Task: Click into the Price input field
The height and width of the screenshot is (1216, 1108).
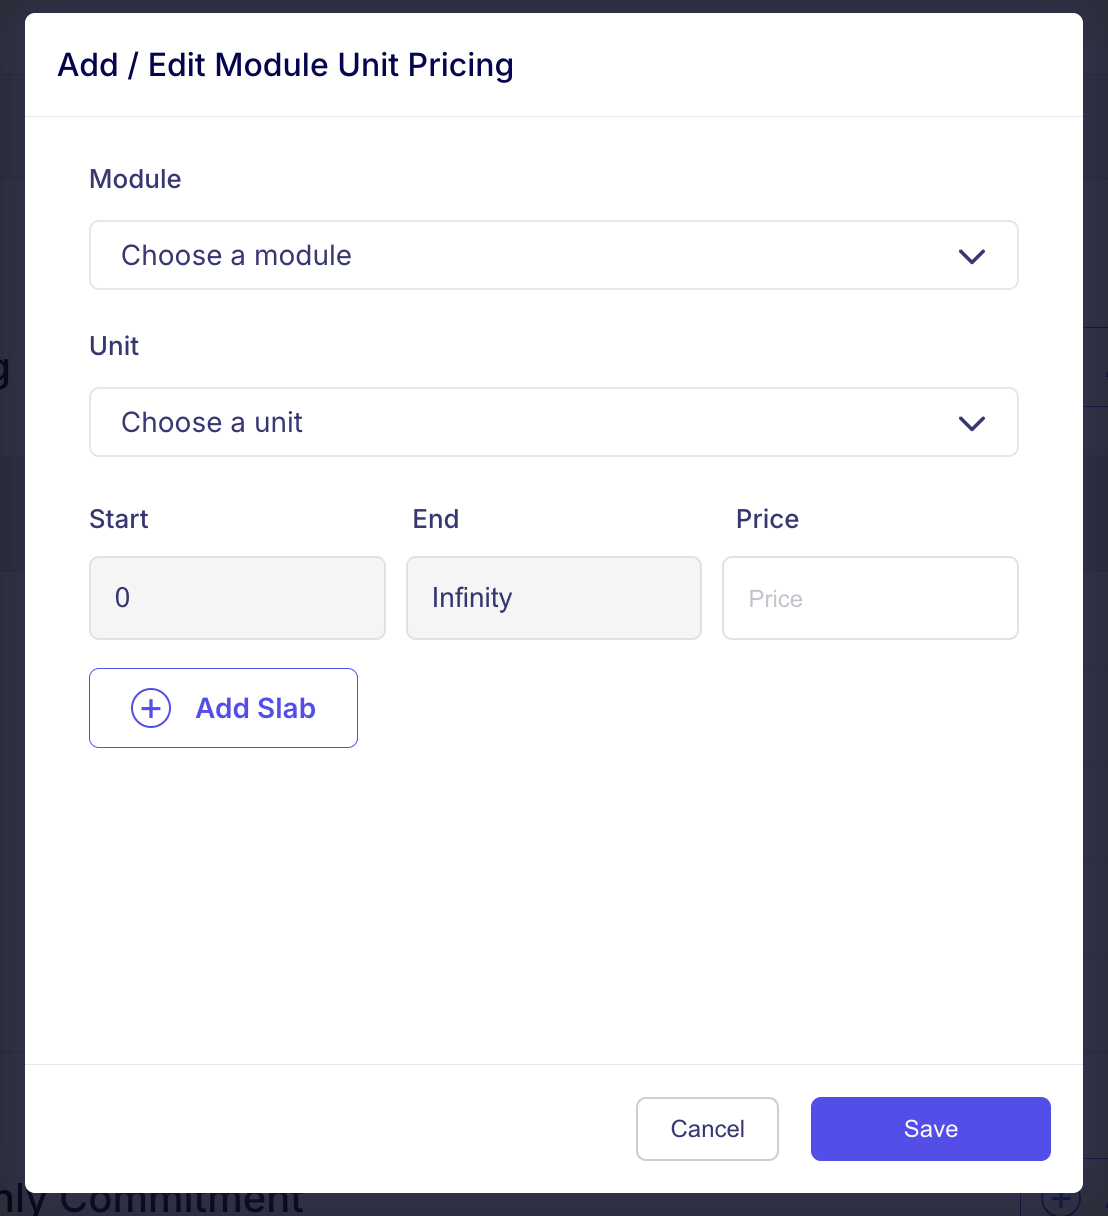Action: [x=870, y=598]
